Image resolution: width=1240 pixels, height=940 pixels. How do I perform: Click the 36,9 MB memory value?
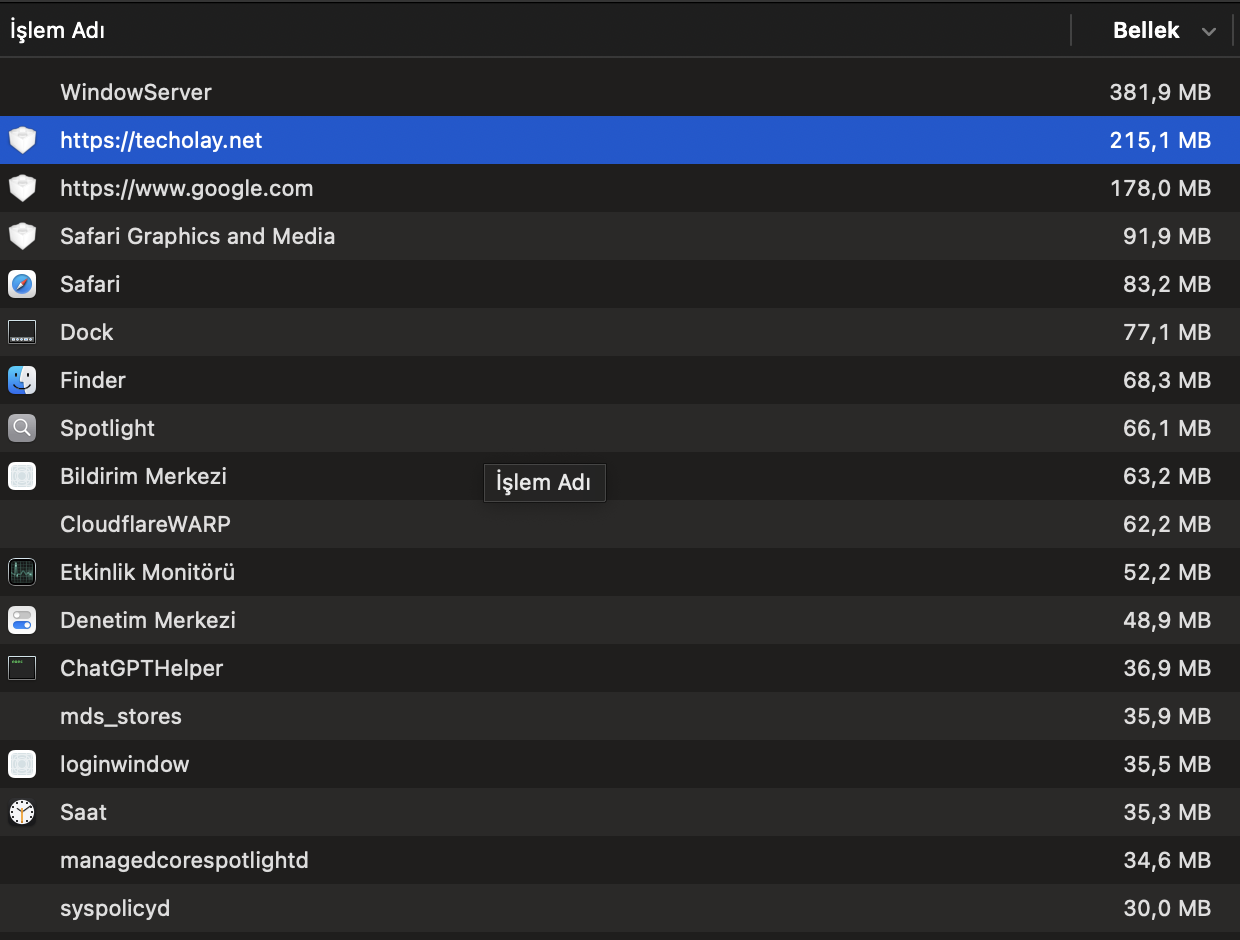coord(1167,668)
